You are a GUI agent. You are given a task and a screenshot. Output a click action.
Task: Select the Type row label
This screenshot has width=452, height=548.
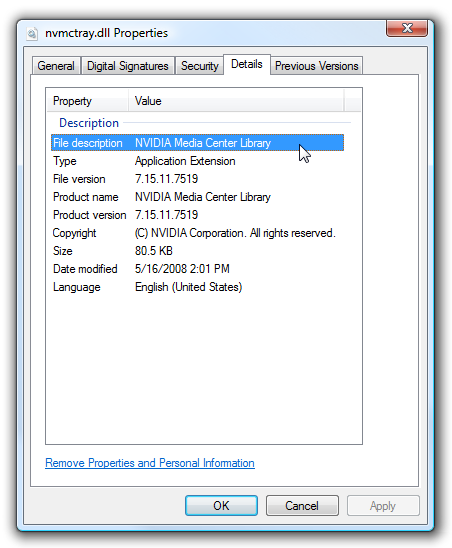[x=65, y=161]
